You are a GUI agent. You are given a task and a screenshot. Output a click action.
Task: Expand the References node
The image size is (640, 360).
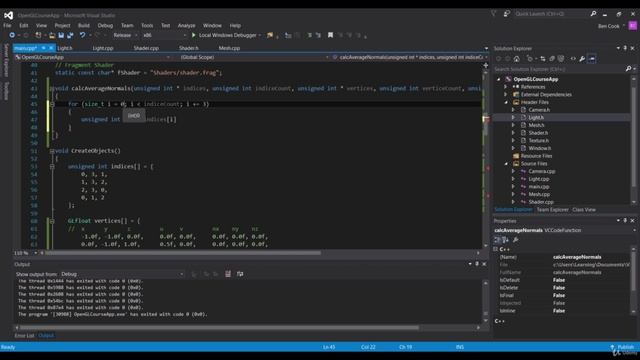[x=506, y=87]
